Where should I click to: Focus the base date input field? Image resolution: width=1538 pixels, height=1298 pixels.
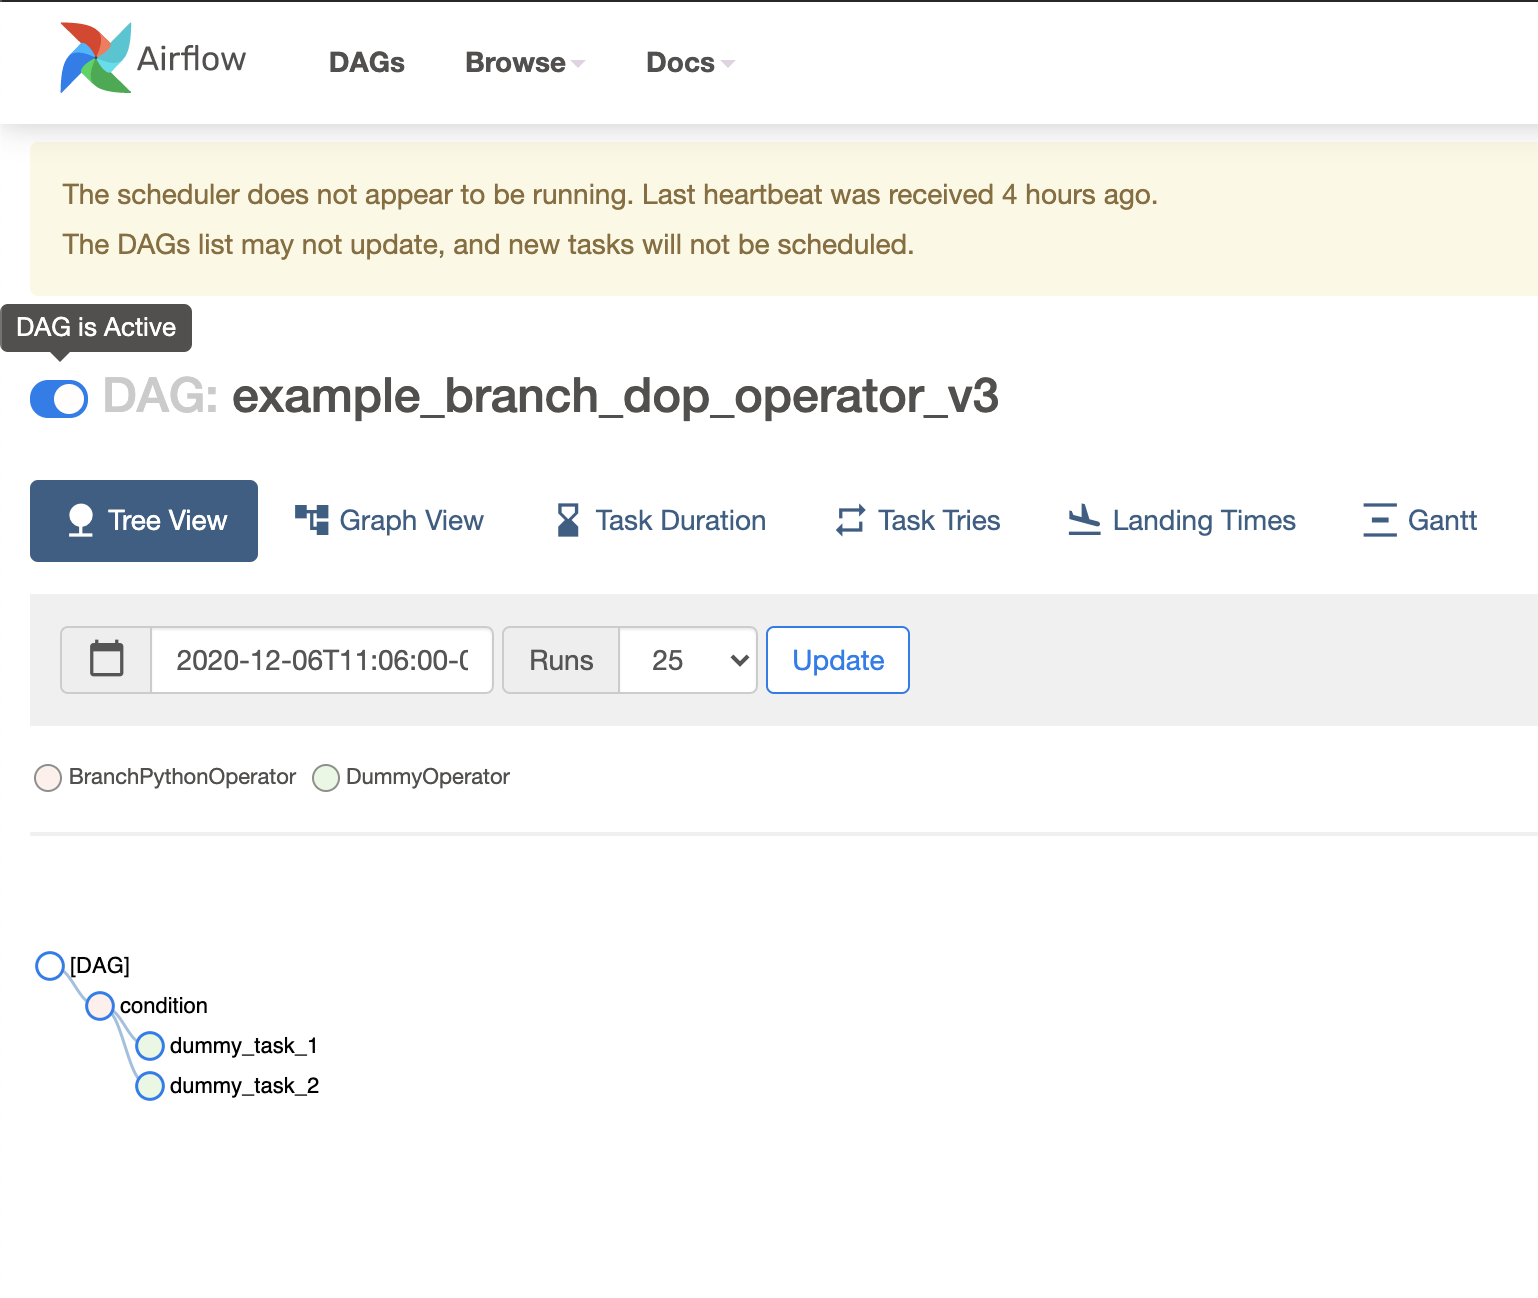pos(322,660)
